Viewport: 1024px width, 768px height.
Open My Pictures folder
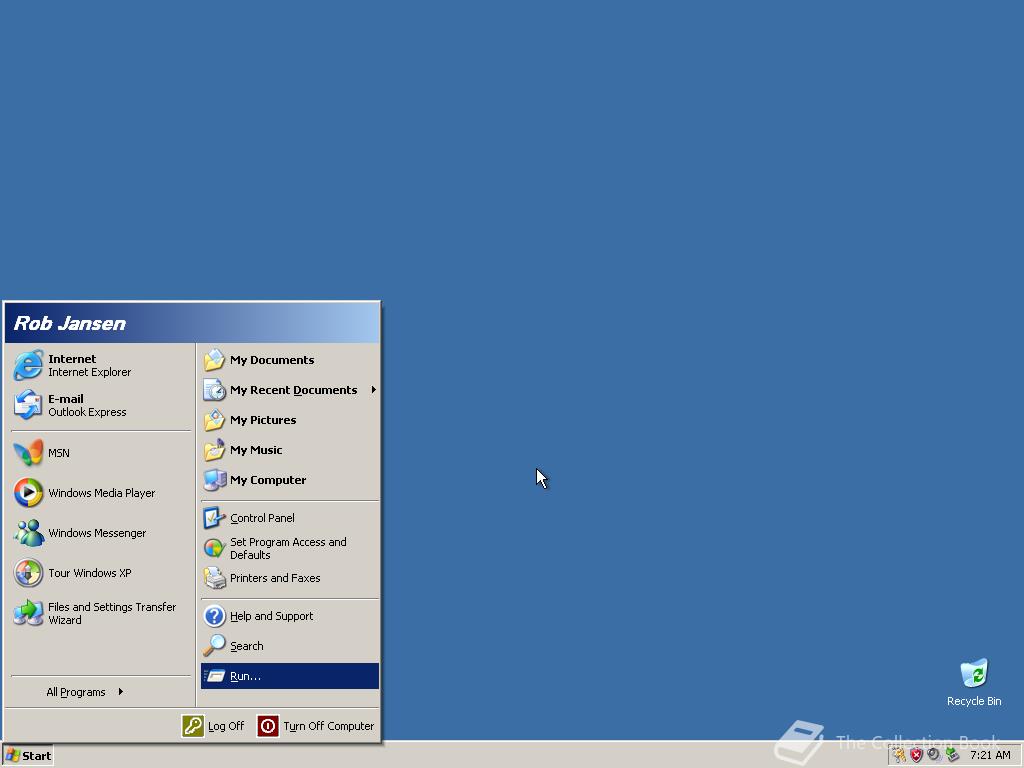(x=290, y=420)
